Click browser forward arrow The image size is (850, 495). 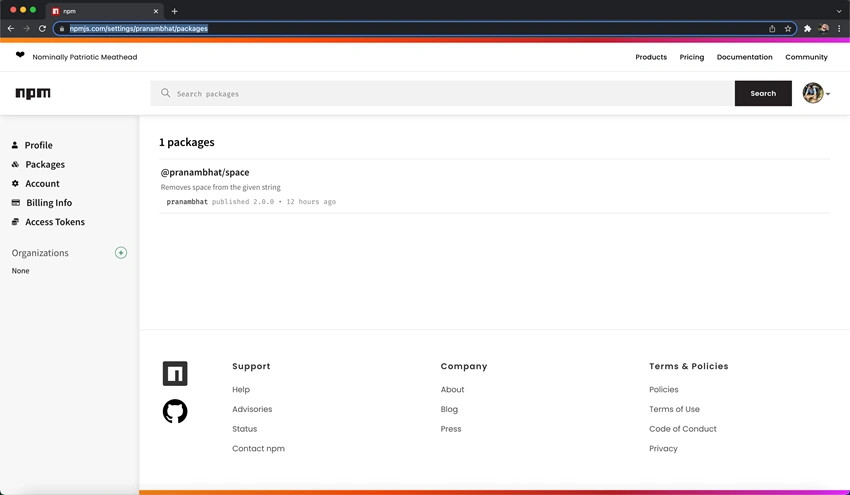pyautogui.click(x=27, y=28)
